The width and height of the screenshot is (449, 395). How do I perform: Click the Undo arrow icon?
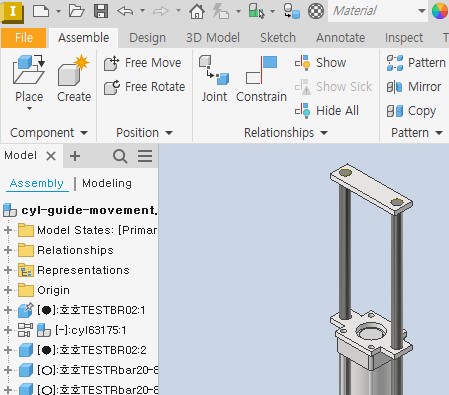click(125, 11)
